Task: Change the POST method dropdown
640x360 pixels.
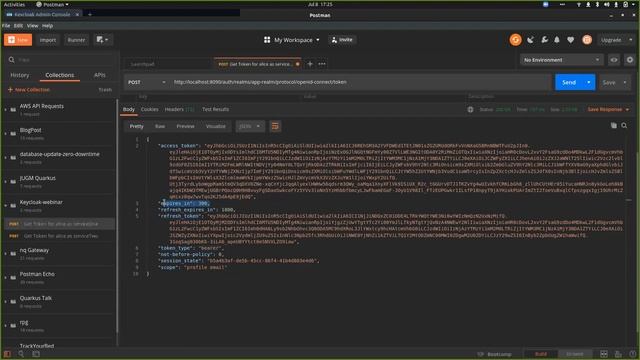Action: 147,82
